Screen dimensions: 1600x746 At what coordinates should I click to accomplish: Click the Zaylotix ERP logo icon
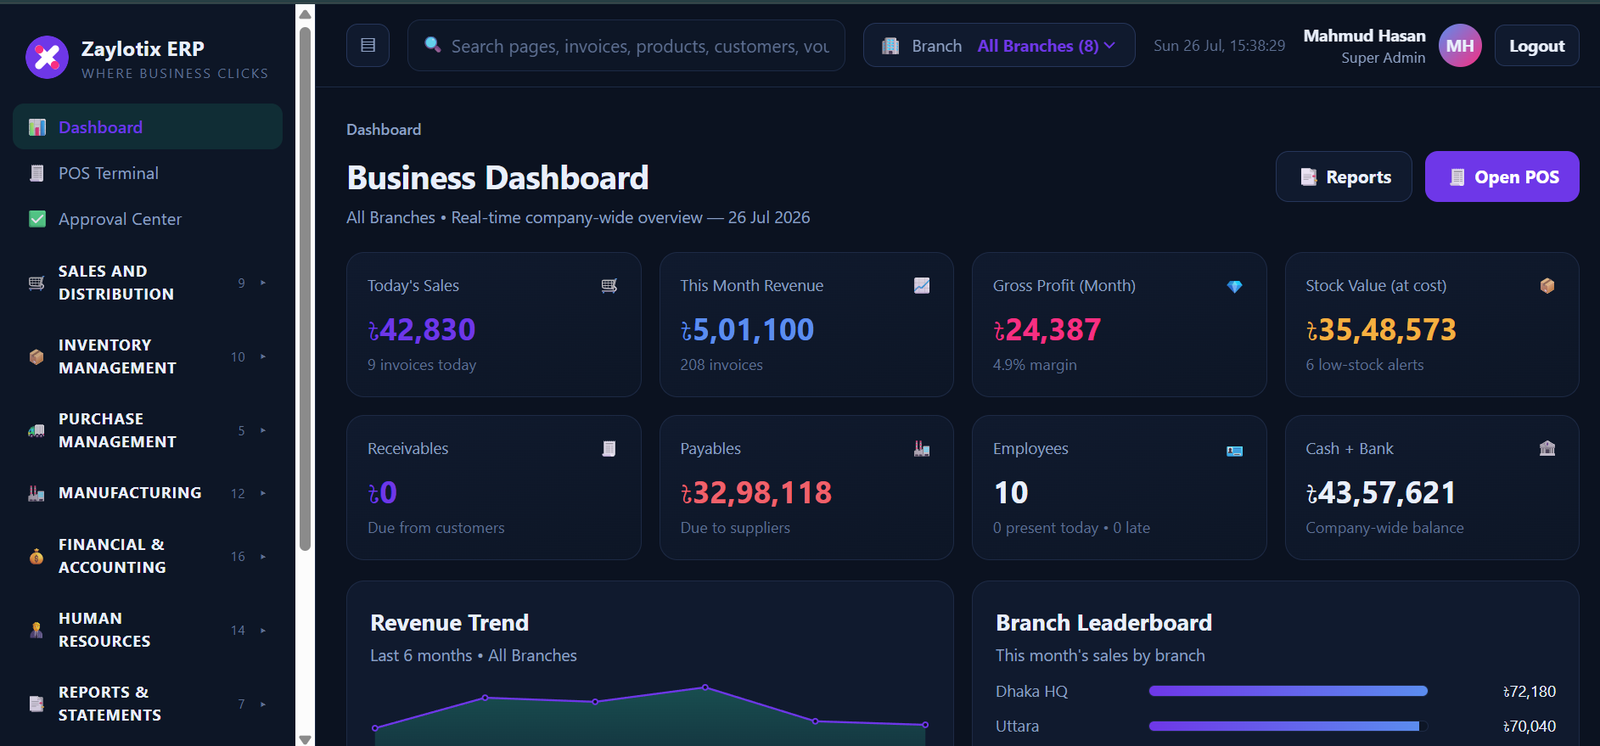47,57
